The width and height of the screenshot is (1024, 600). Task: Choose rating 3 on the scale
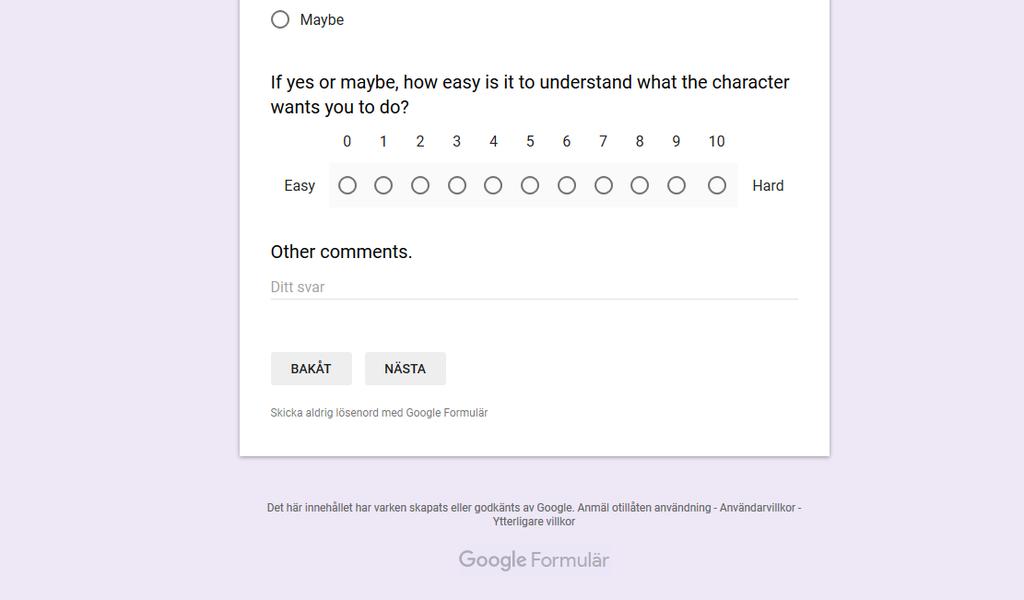tap(457, 185)
